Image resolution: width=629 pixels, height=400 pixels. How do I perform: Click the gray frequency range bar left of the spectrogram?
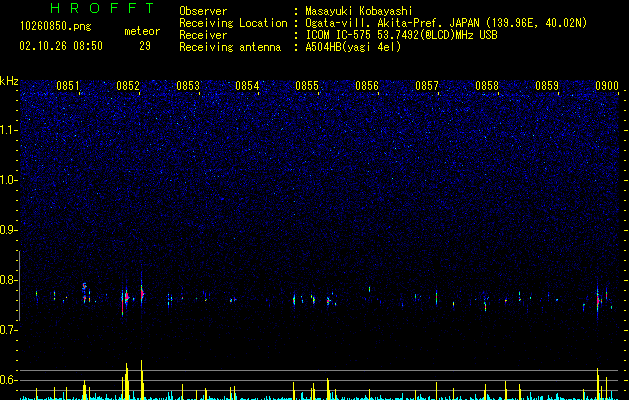20,286
